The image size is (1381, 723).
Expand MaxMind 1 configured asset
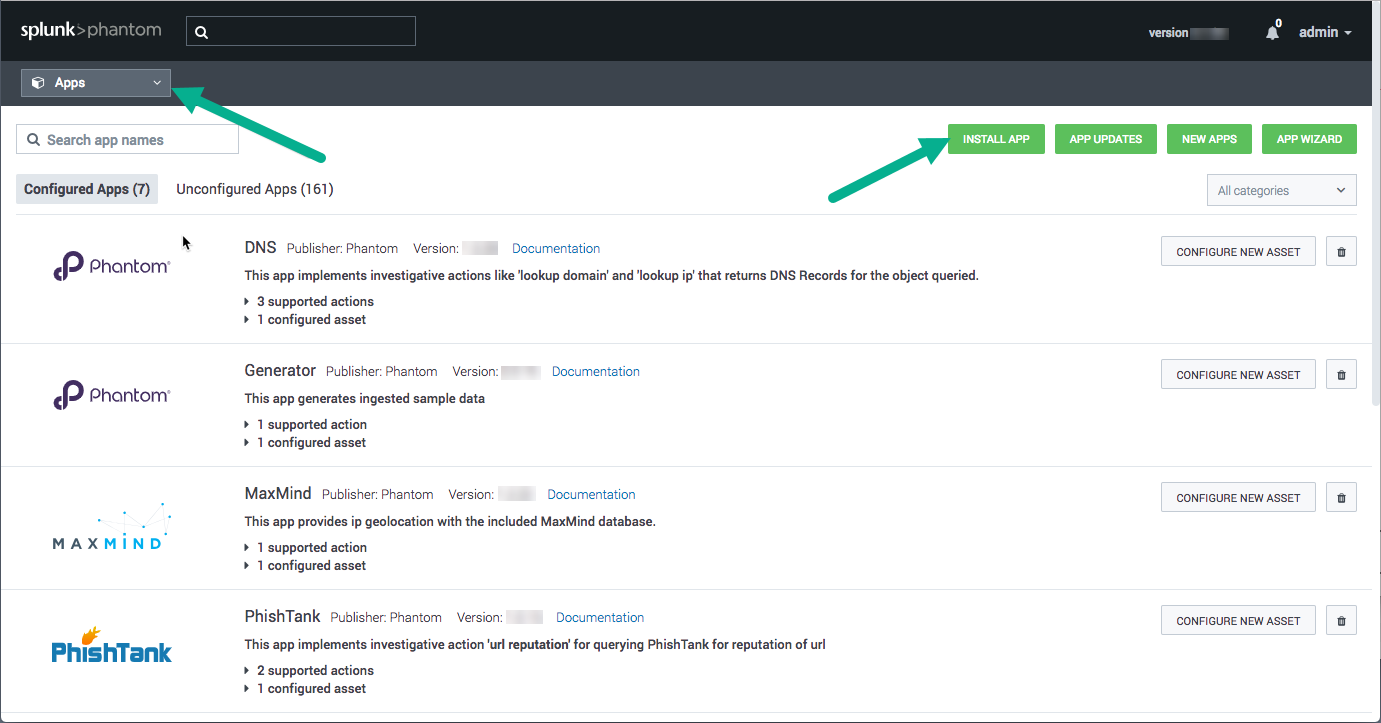305,565
